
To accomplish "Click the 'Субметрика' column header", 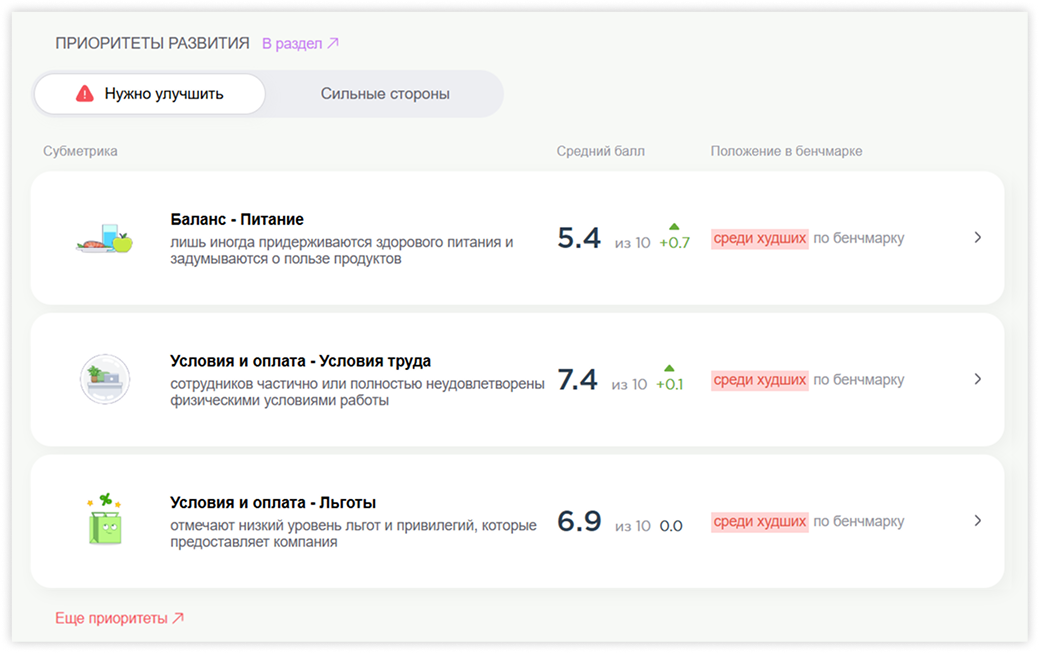I will pos(80,151).
